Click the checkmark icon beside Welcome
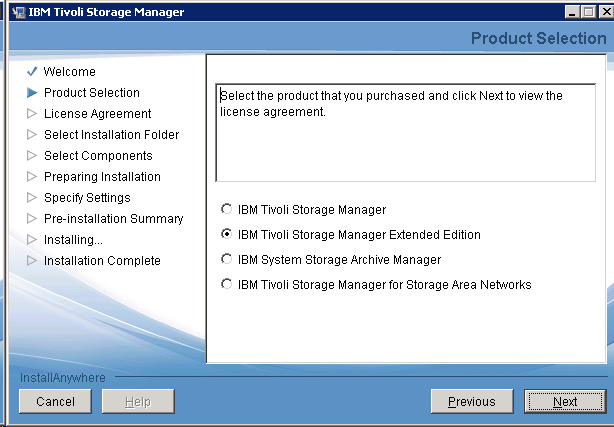Image resolution: width=614 pixels, height=427 pixels. (32, 72)
